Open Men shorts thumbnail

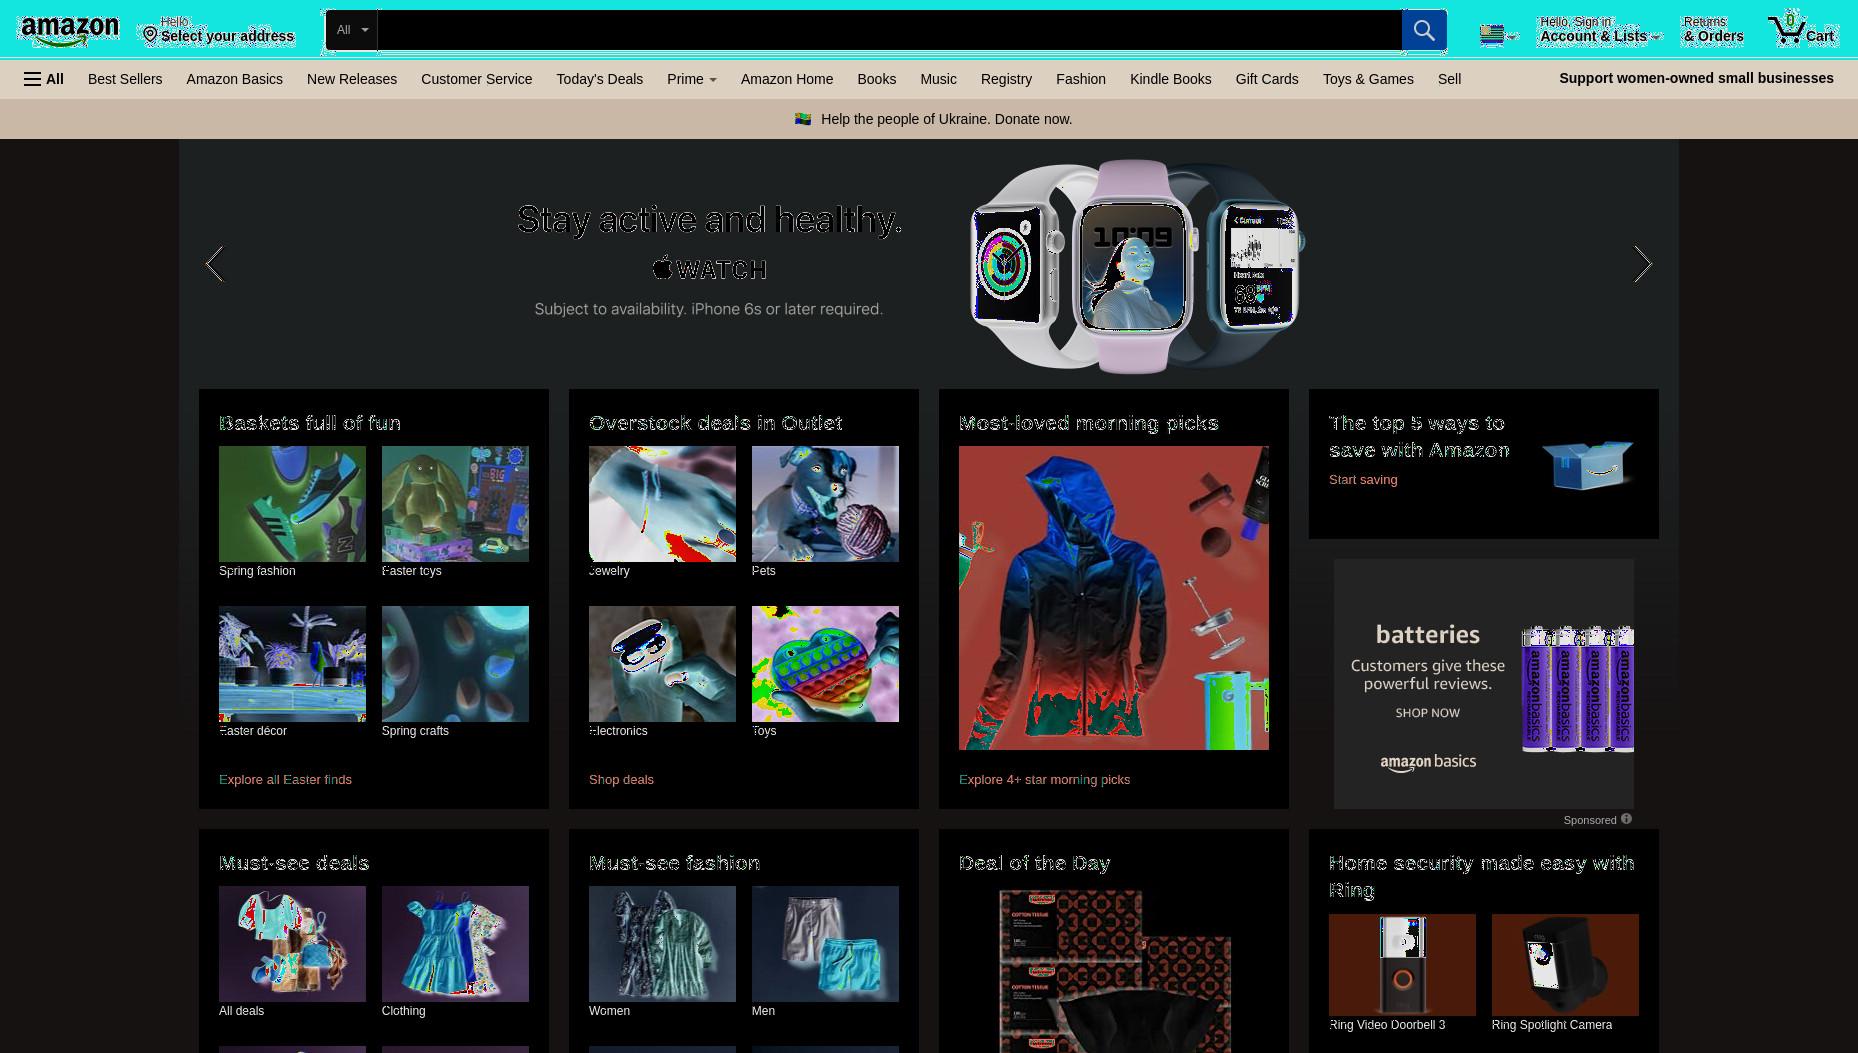(x=825, y=944)
